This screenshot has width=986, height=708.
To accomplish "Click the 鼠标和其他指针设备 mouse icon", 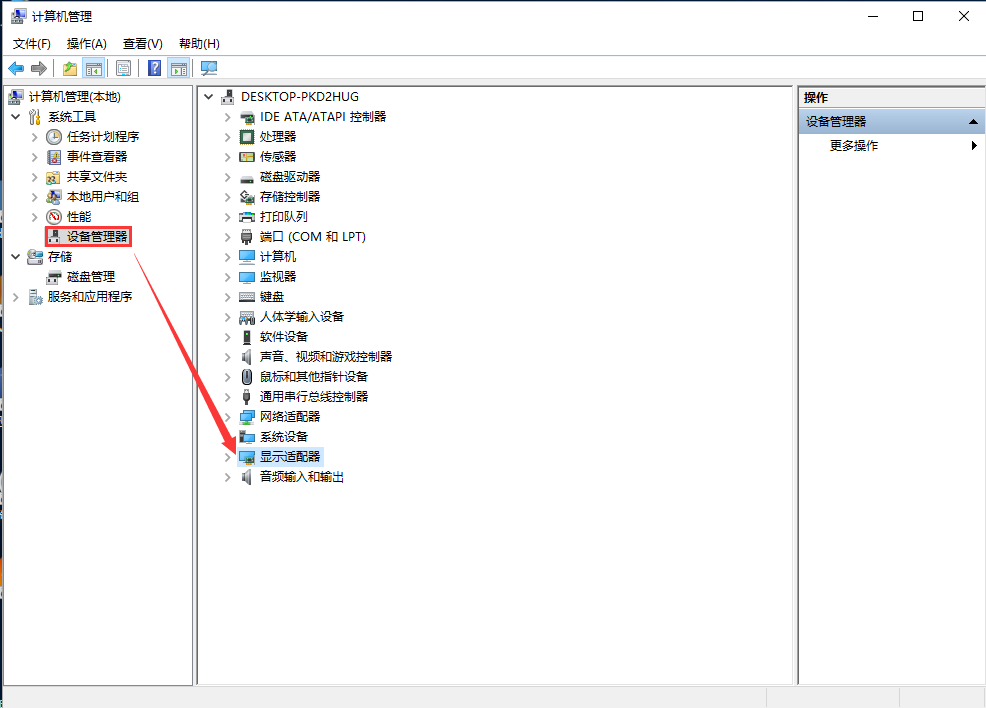I will [247, 377].
